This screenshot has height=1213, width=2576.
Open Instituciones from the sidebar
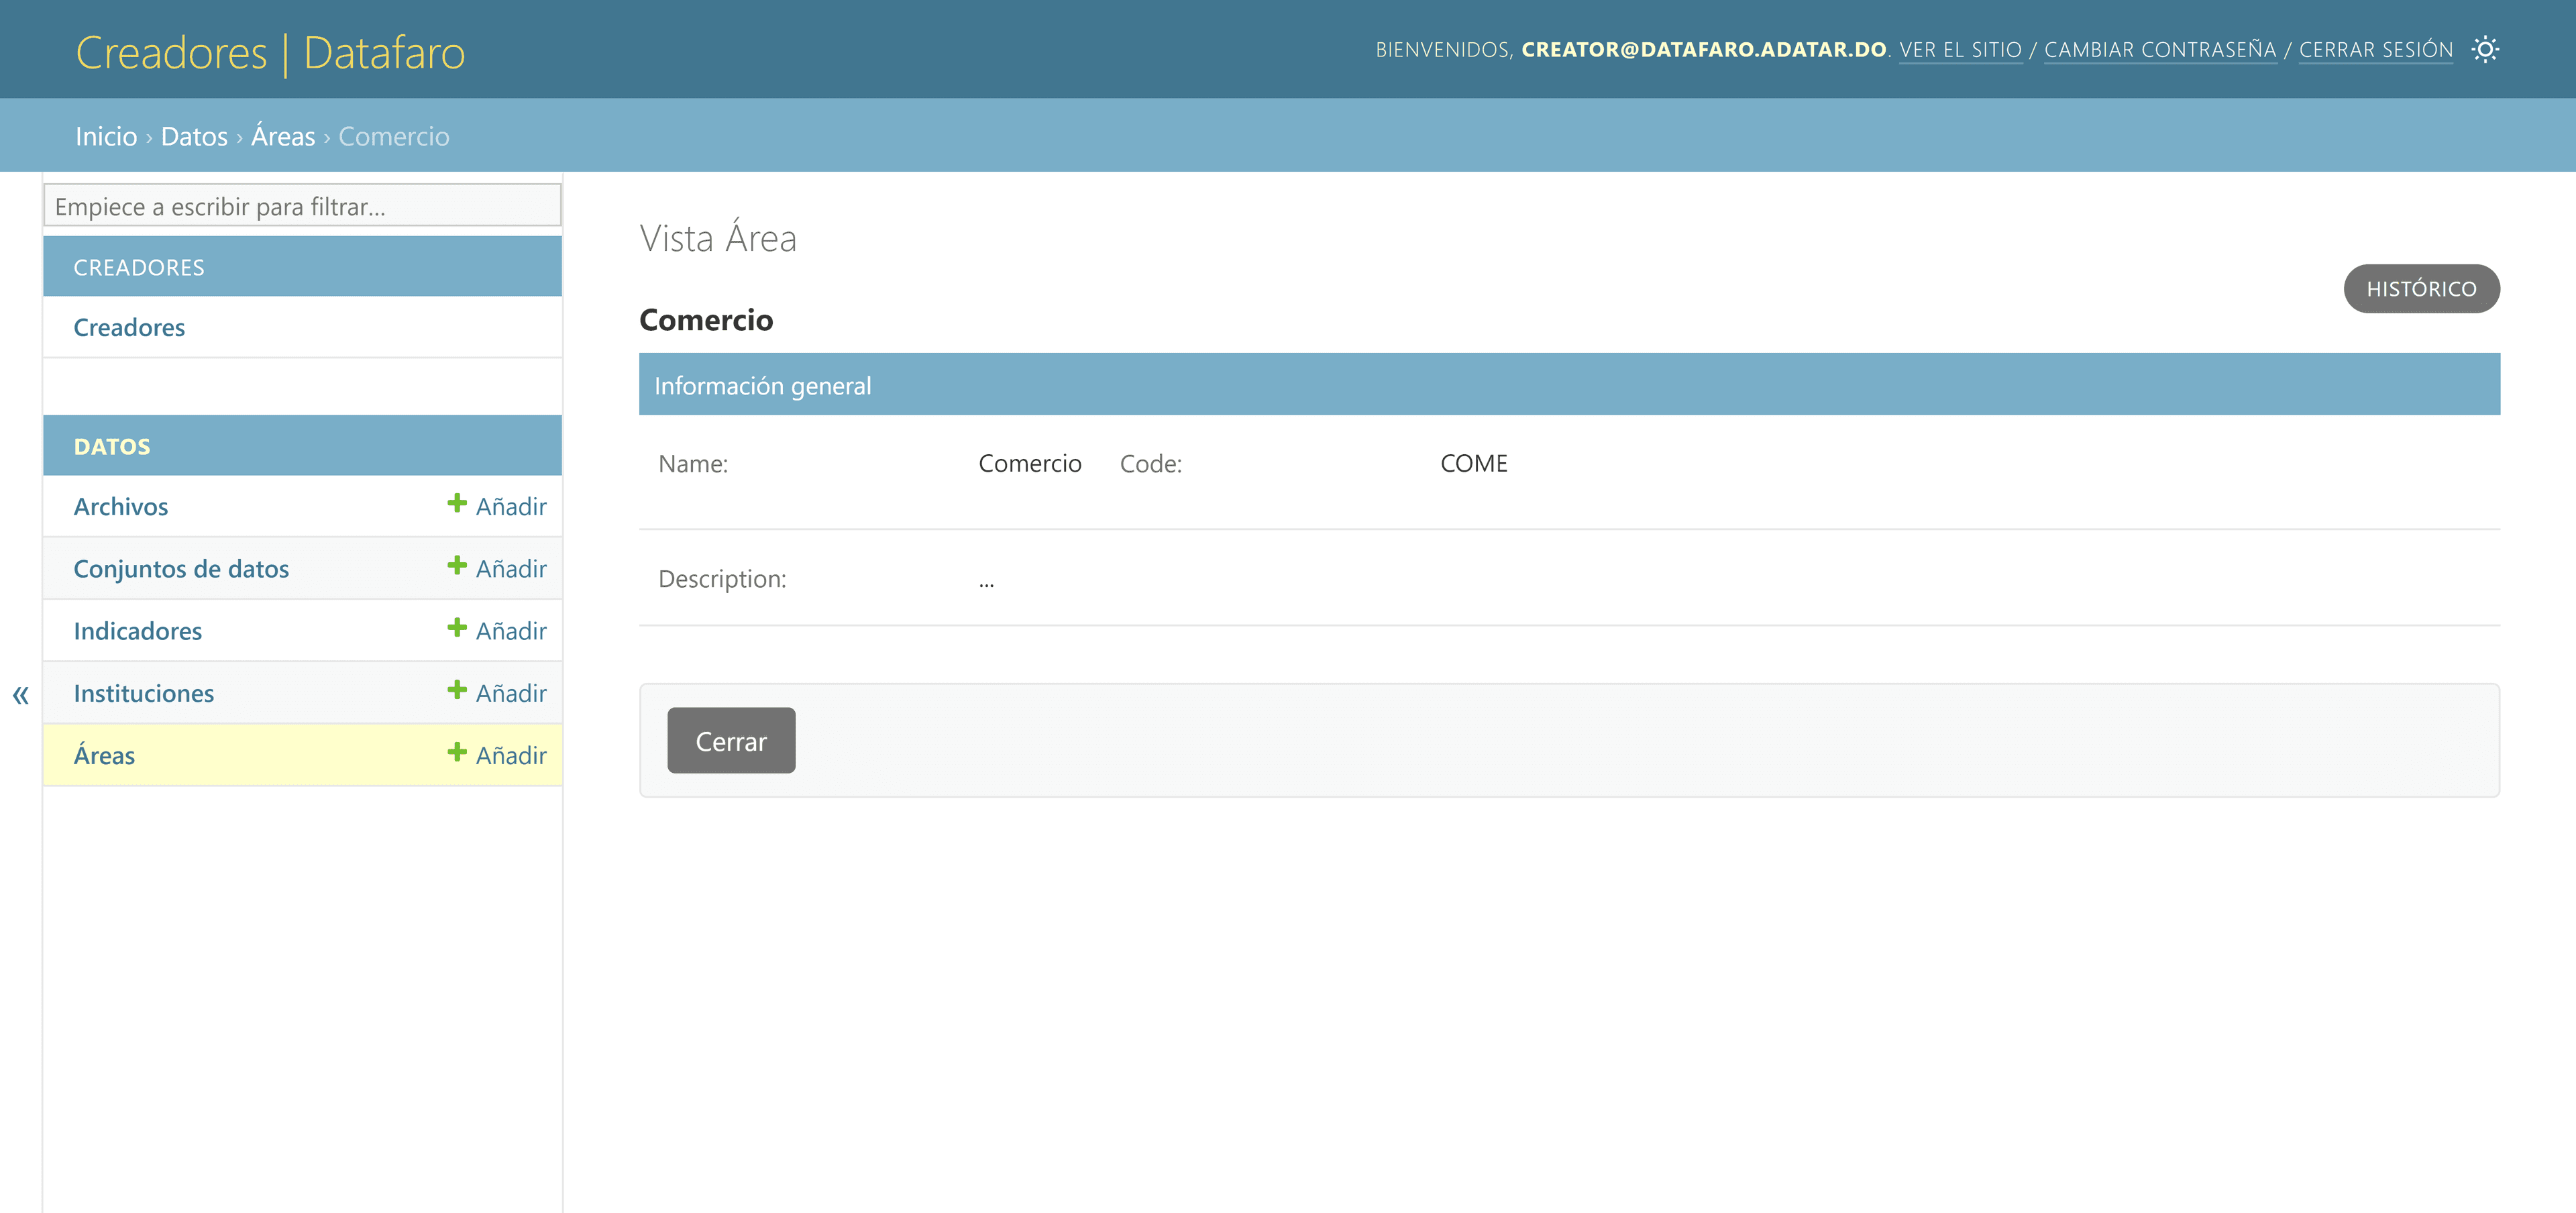pyautogui.click(x=144, y=693)
